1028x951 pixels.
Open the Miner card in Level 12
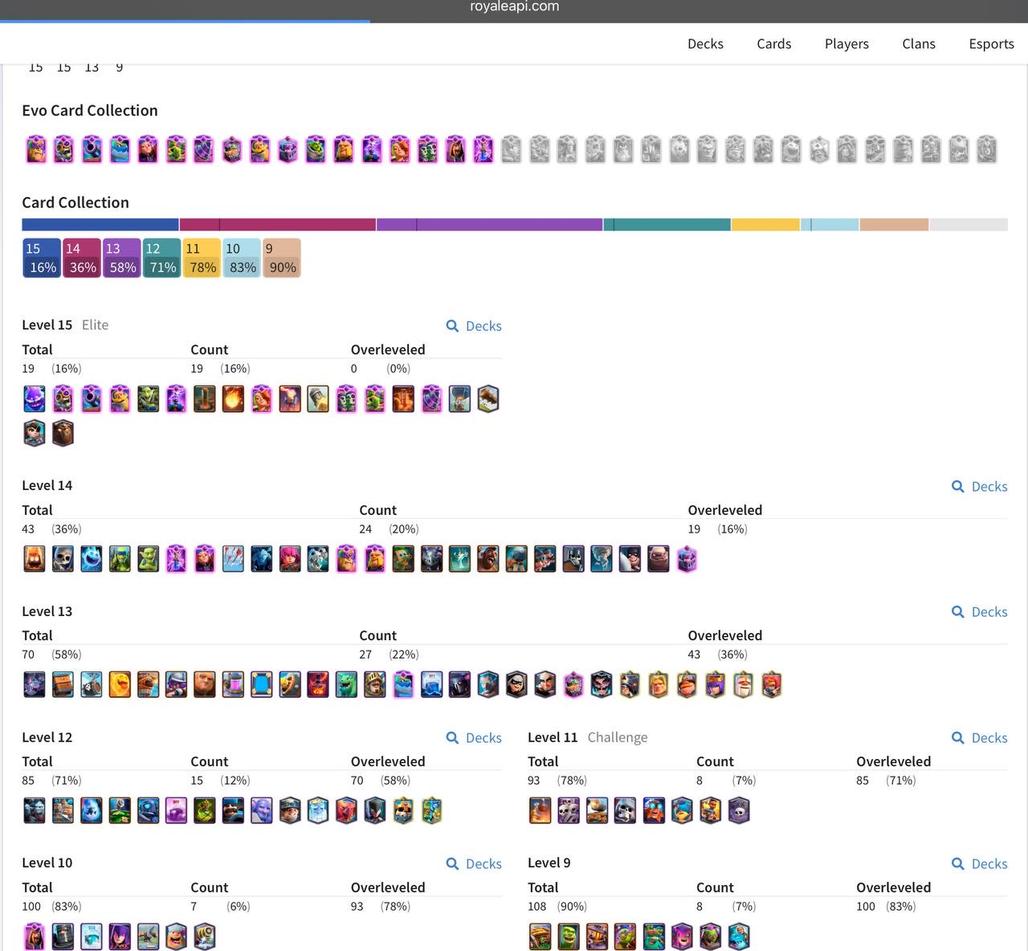[x=289, y=810]
